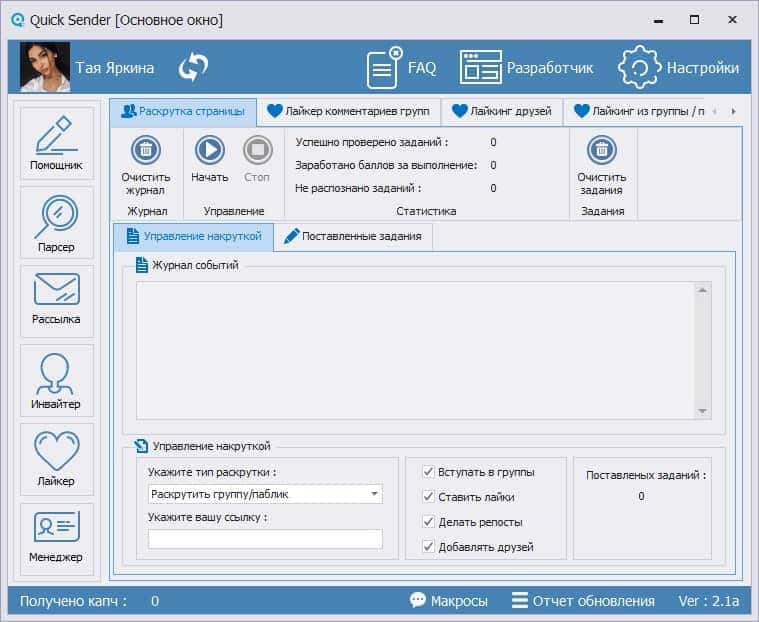
Task: Click log scrollbar down arrow
Action: (x=702, y=411)
